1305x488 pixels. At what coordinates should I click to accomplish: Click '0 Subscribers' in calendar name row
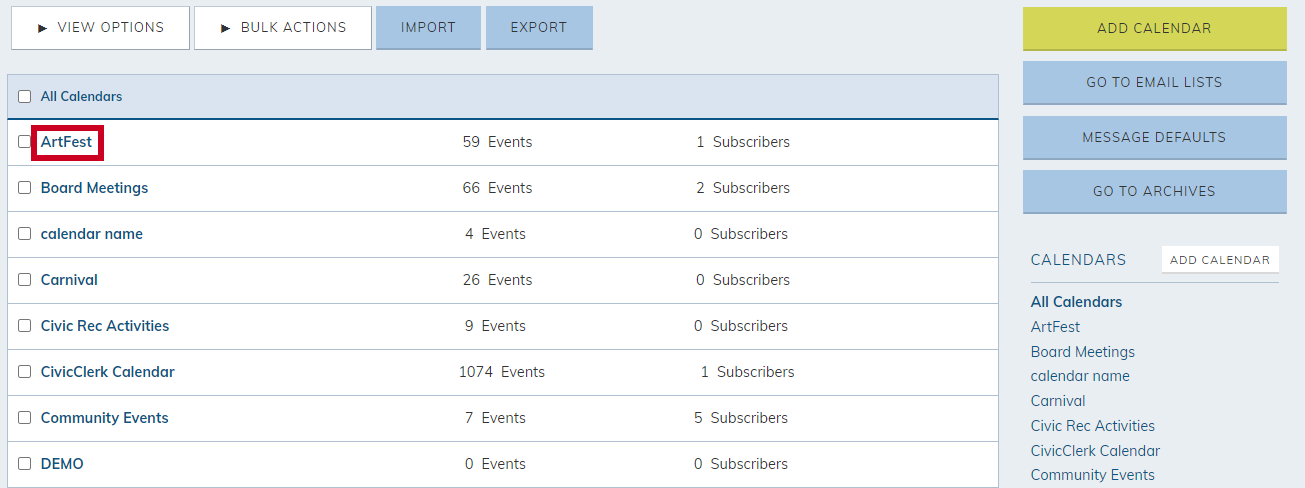741,234
